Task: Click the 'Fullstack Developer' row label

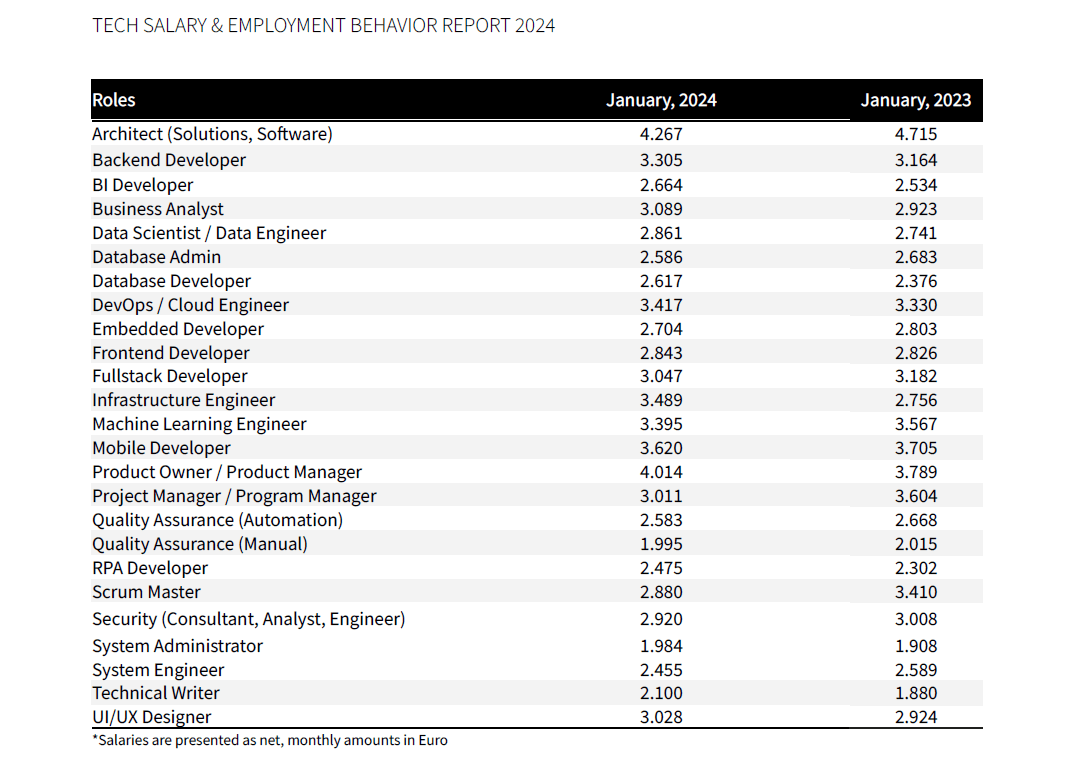Action: point(170,377)
